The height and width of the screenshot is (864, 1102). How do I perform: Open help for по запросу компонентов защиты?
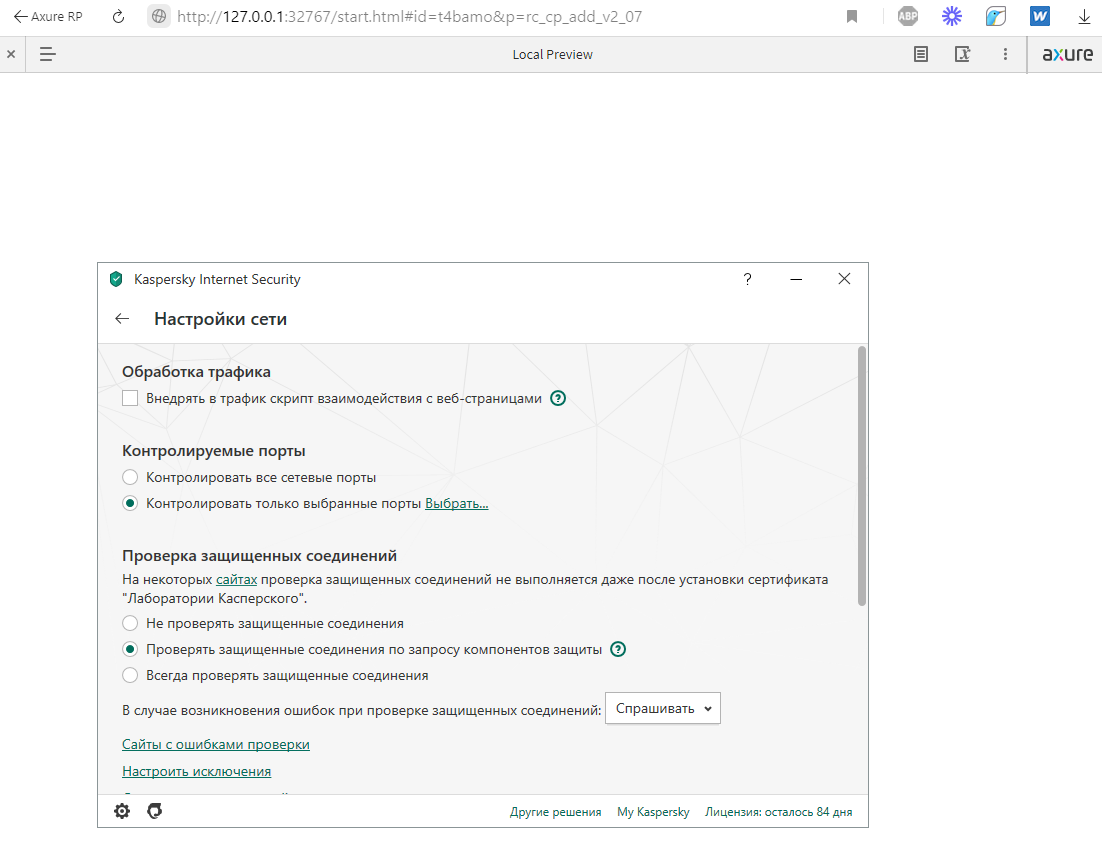(618, 650)
